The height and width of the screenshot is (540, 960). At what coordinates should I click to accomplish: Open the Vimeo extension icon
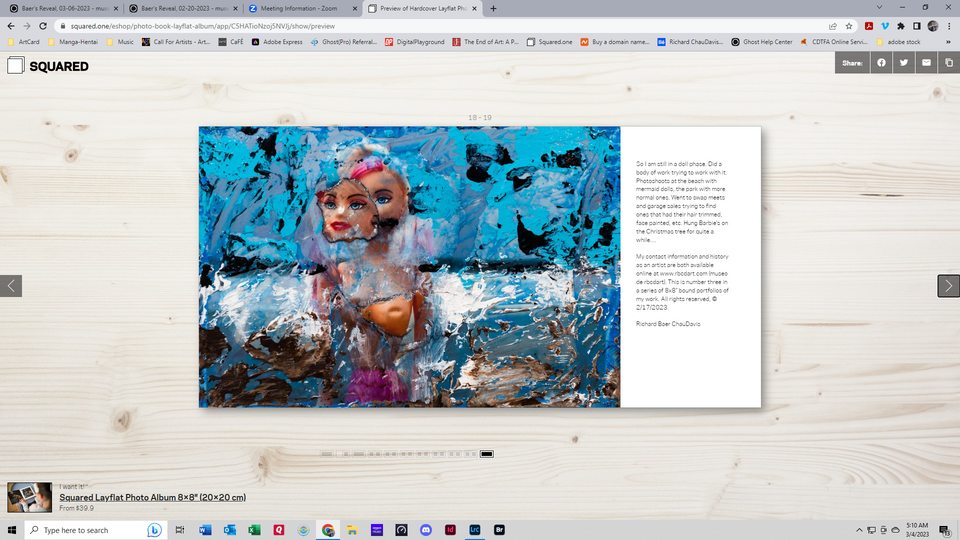(x=885, y=26)
